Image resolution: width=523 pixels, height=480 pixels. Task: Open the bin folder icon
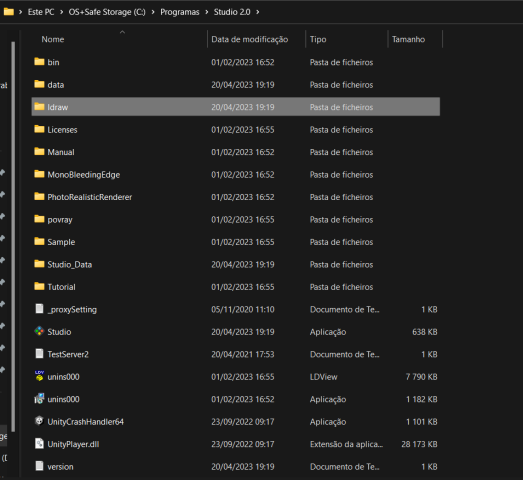39,62
